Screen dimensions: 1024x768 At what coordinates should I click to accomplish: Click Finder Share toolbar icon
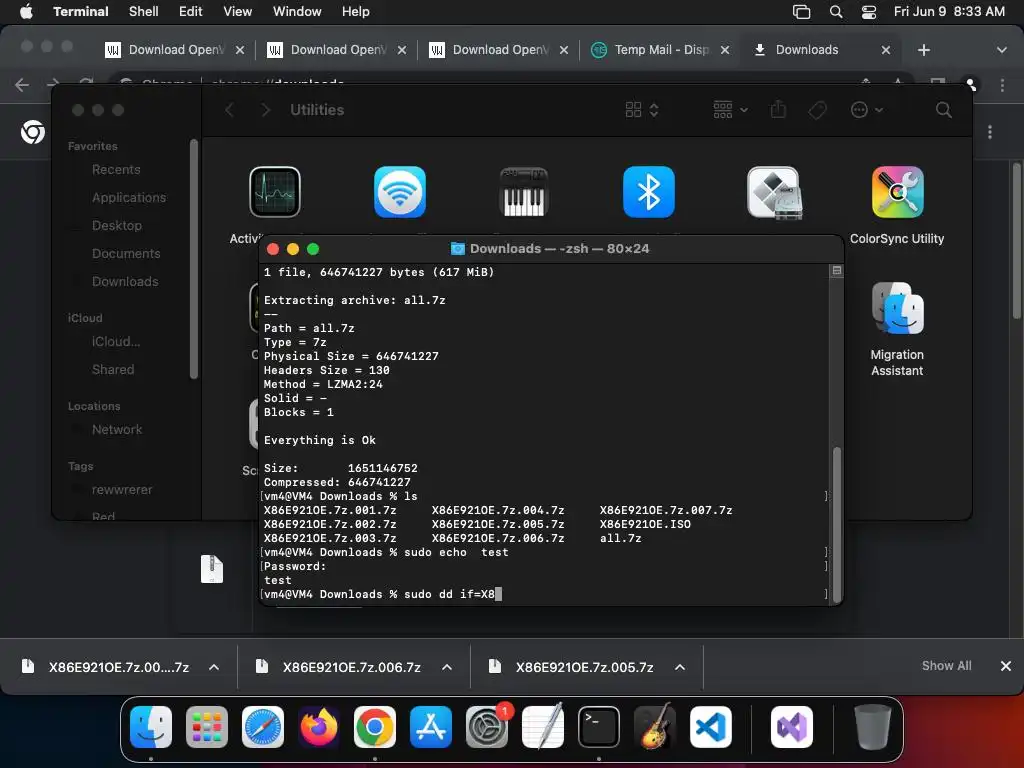tap(778, 110)
